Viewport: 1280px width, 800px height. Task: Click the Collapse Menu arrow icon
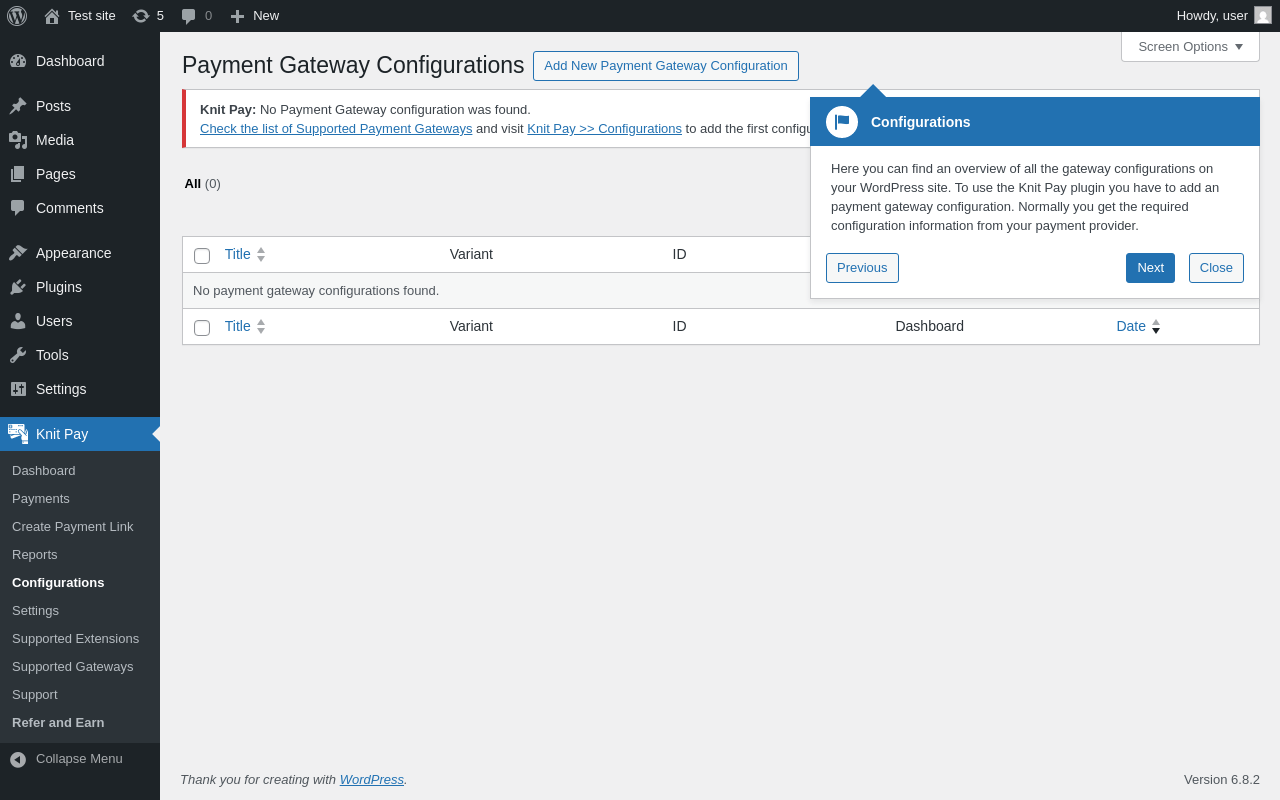[18, 760]
